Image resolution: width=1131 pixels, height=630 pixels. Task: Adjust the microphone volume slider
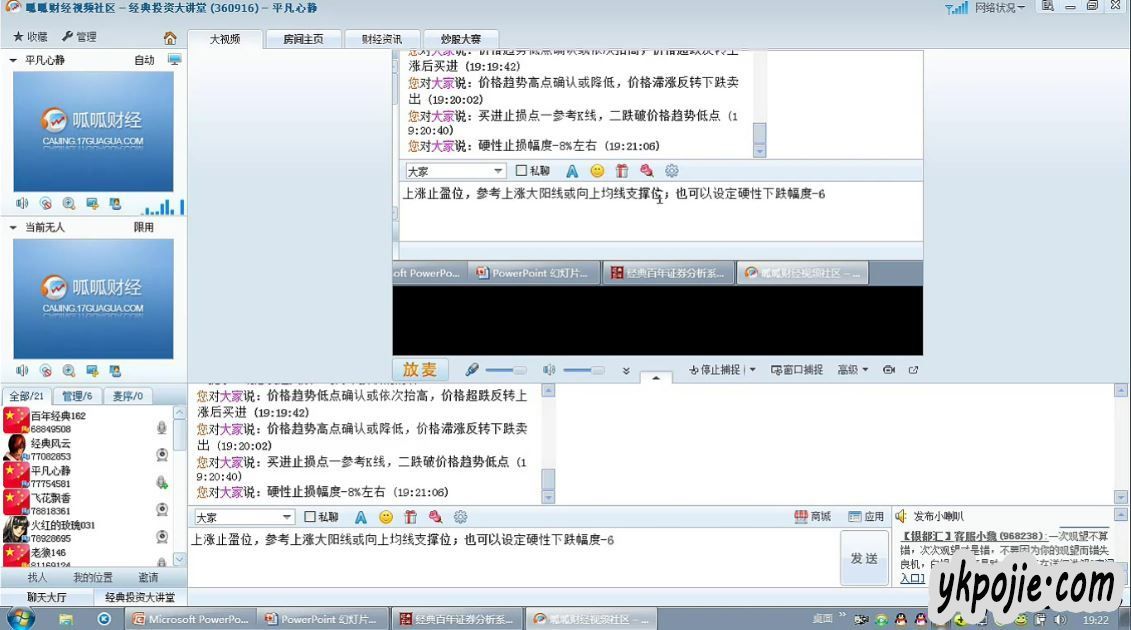click(x=505, y=370)
